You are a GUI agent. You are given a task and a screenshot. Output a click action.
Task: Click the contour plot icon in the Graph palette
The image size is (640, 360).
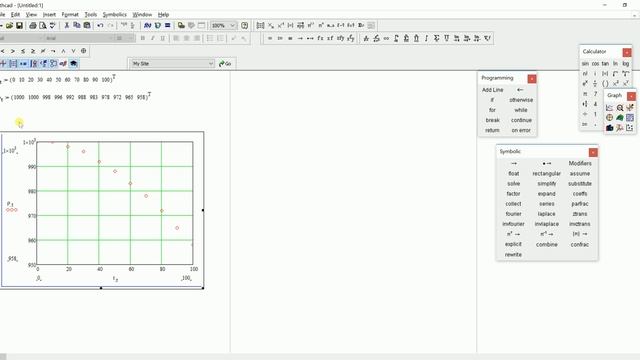click(630, 118)
